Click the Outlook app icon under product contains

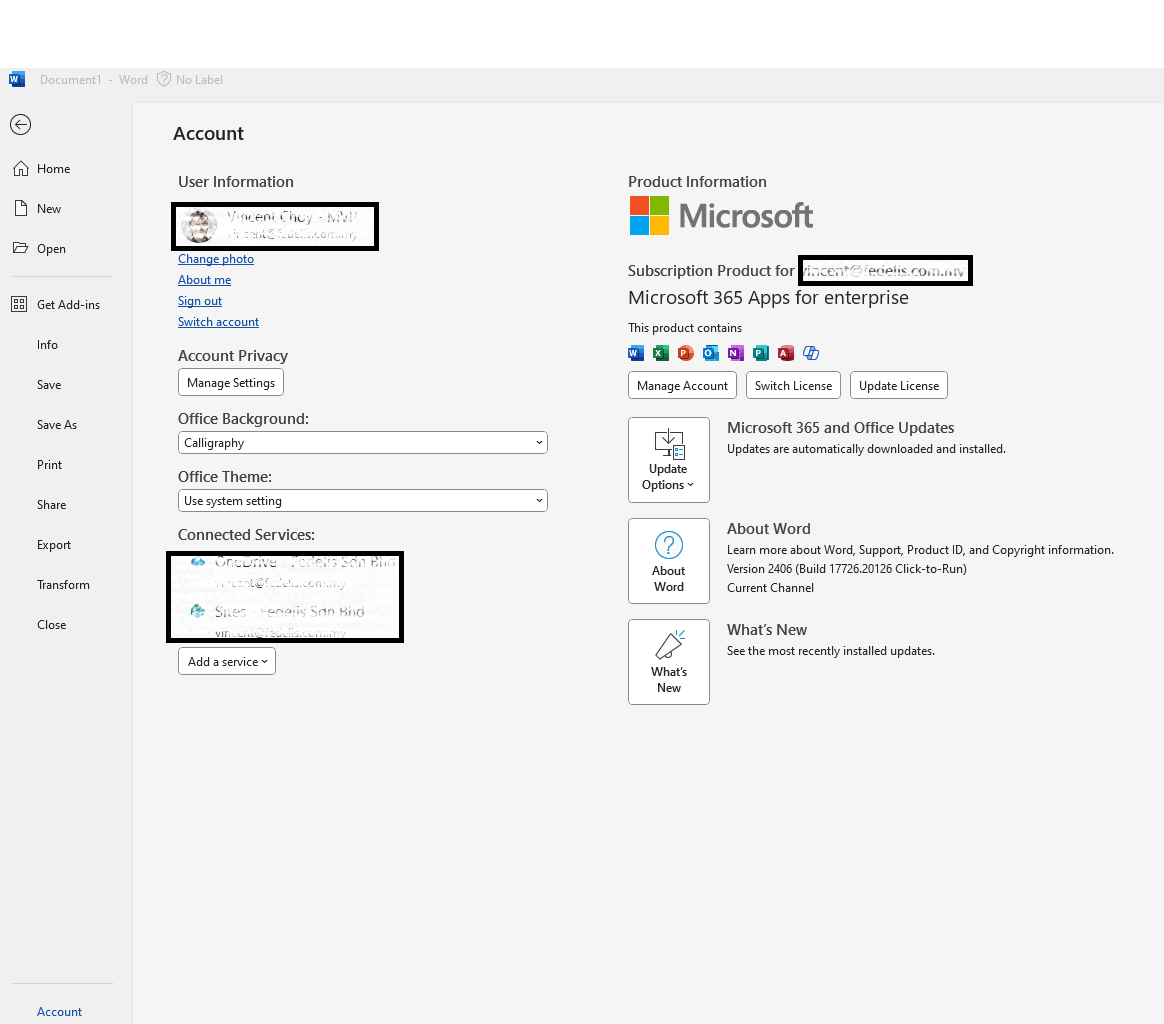pyautogui.click(x=710, y=353)
